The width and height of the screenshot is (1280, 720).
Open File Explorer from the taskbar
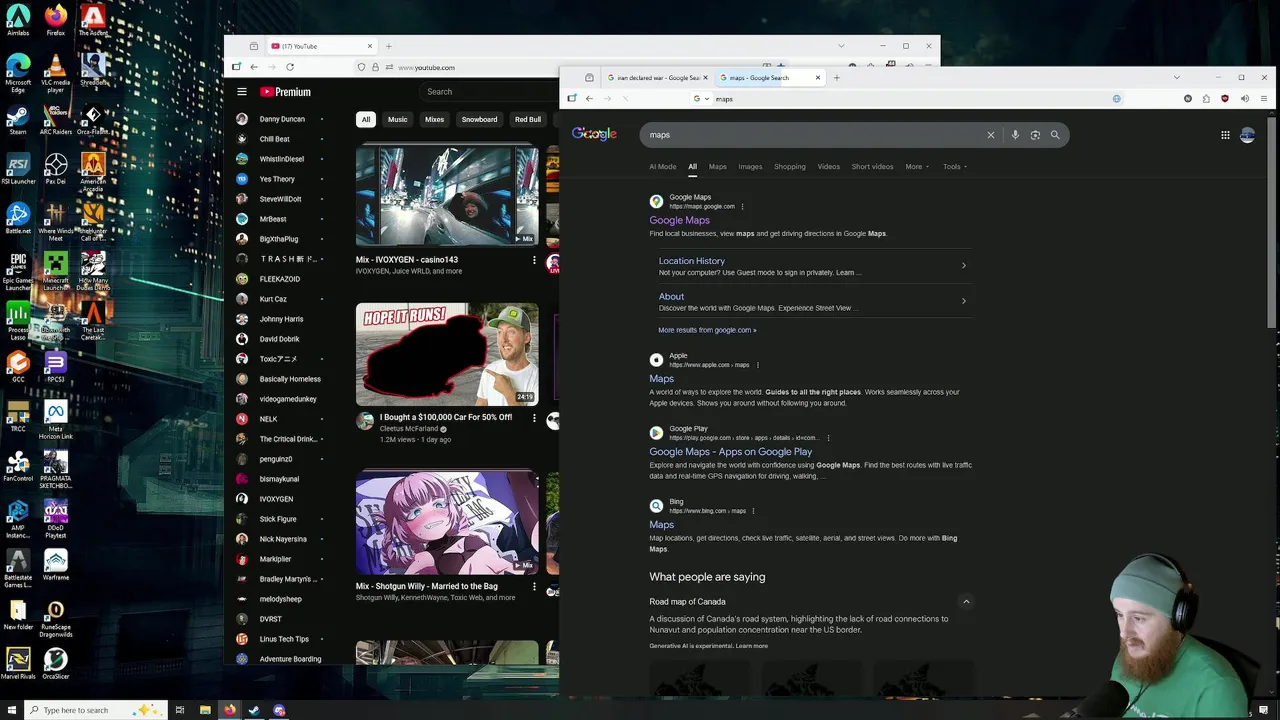coord(205,710)
